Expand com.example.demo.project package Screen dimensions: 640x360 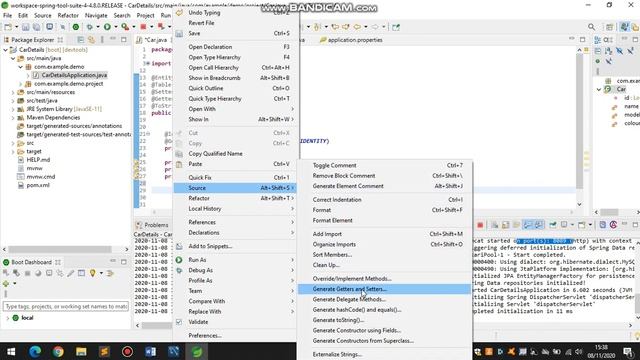20,84
